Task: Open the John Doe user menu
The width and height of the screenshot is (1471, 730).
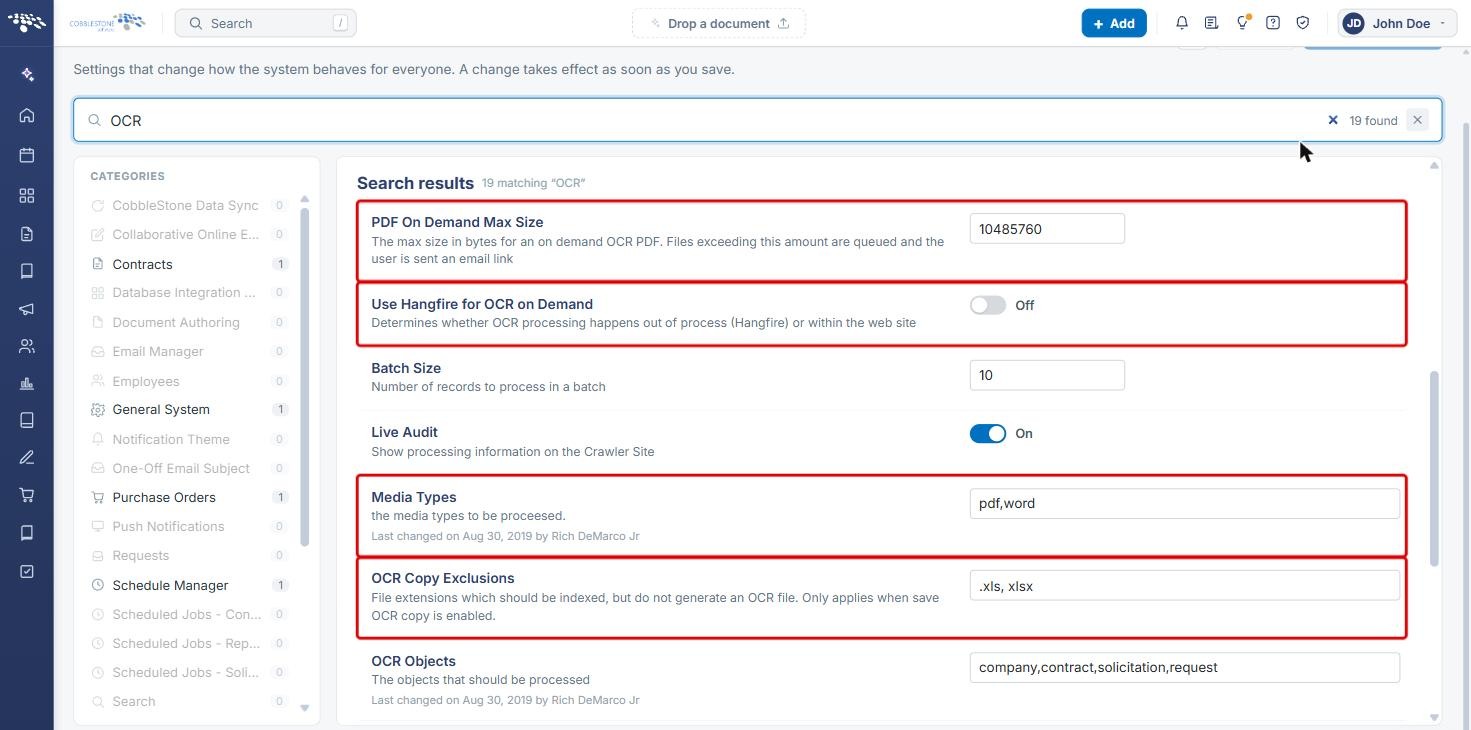Action: 1396,23
